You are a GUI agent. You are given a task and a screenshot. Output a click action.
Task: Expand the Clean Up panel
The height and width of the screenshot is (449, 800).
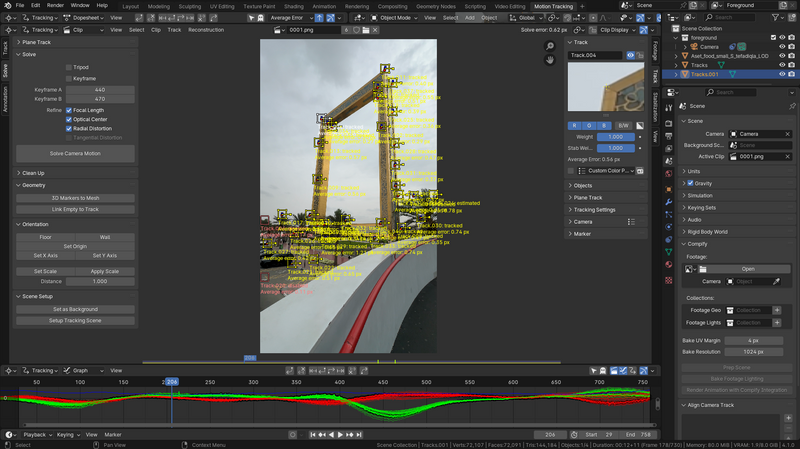coord(34,172)
